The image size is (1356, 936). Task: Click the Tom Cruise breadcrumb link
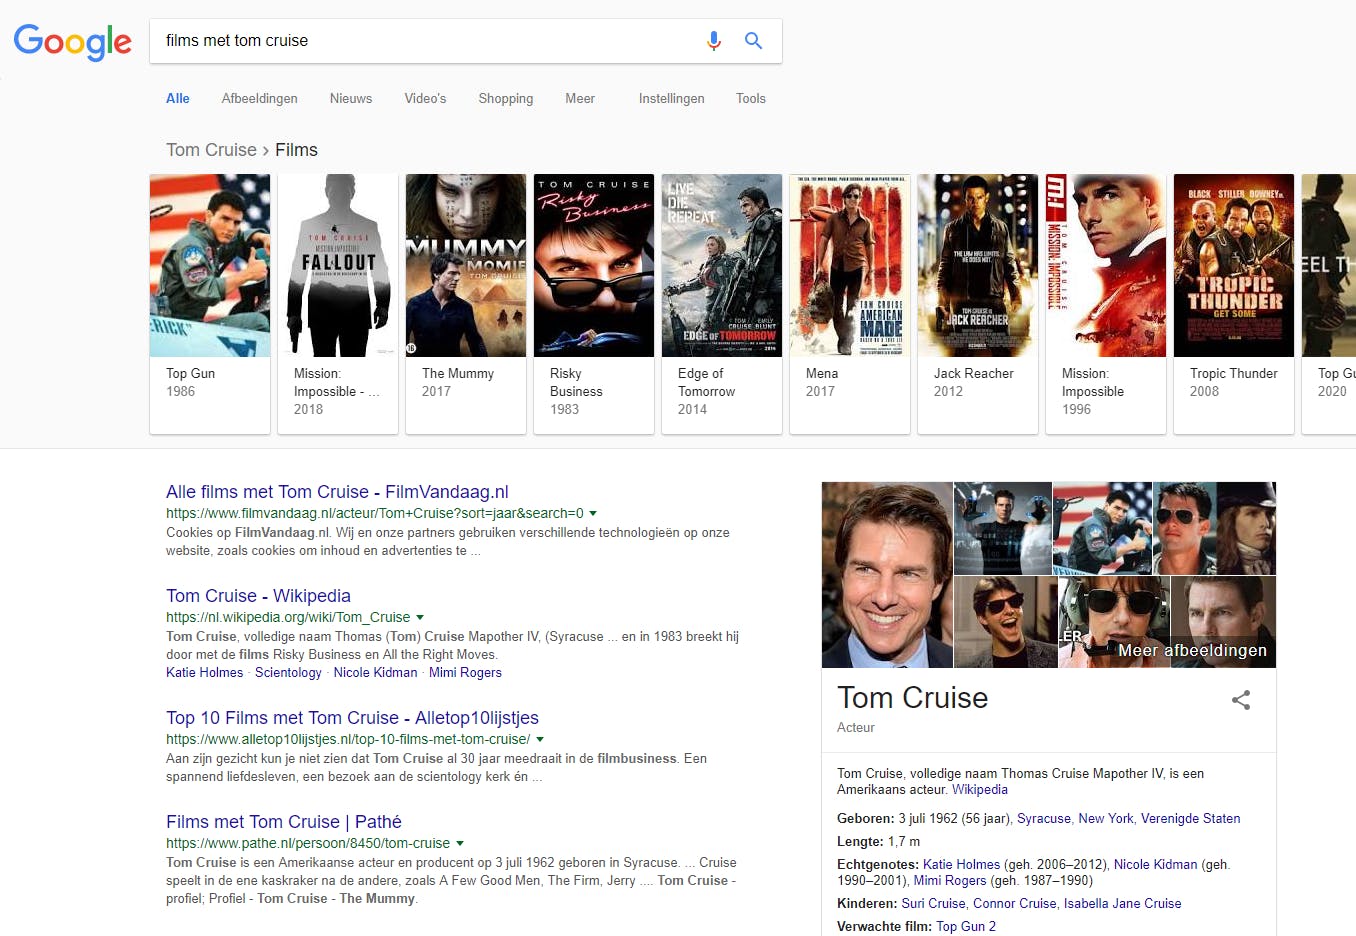(x=211, y=150)
